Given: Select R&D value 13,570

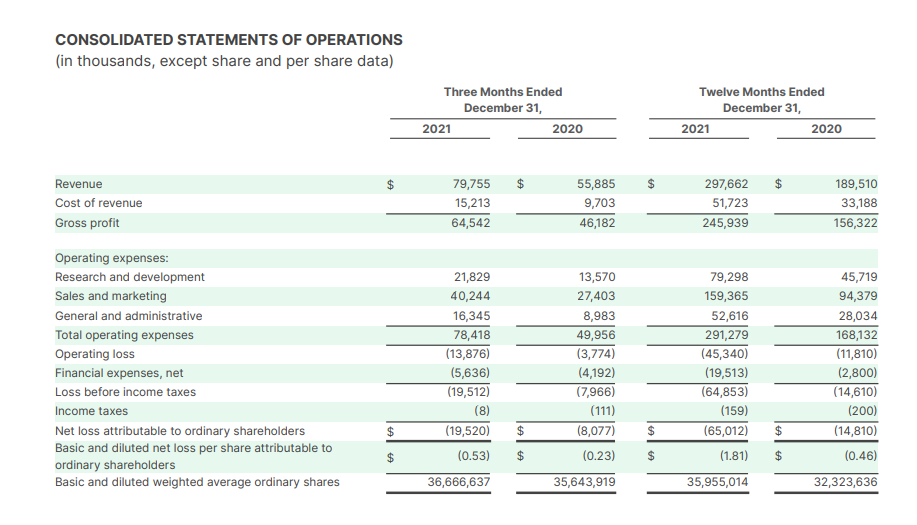Looking at the screenshot, I should coord(597,277).
